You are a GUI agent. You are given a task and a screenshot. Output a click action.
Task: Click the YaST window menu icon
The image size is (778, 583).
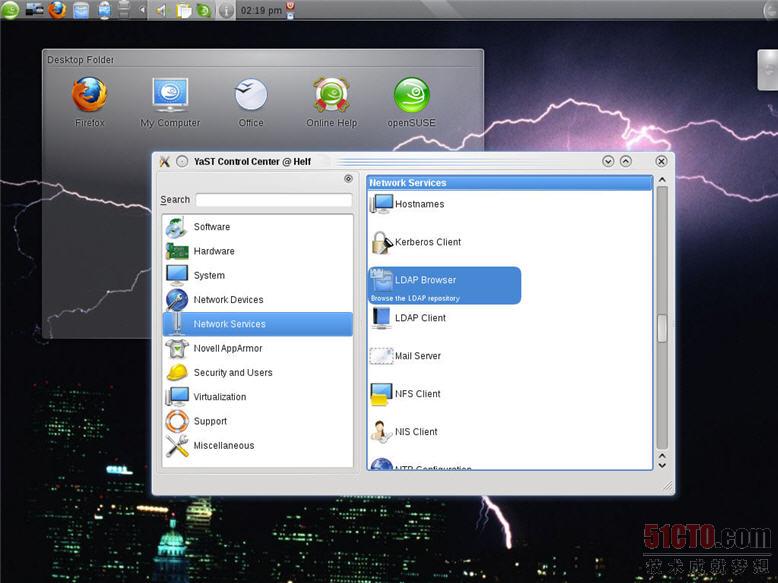pyautogui.click(x=165, y=161)
